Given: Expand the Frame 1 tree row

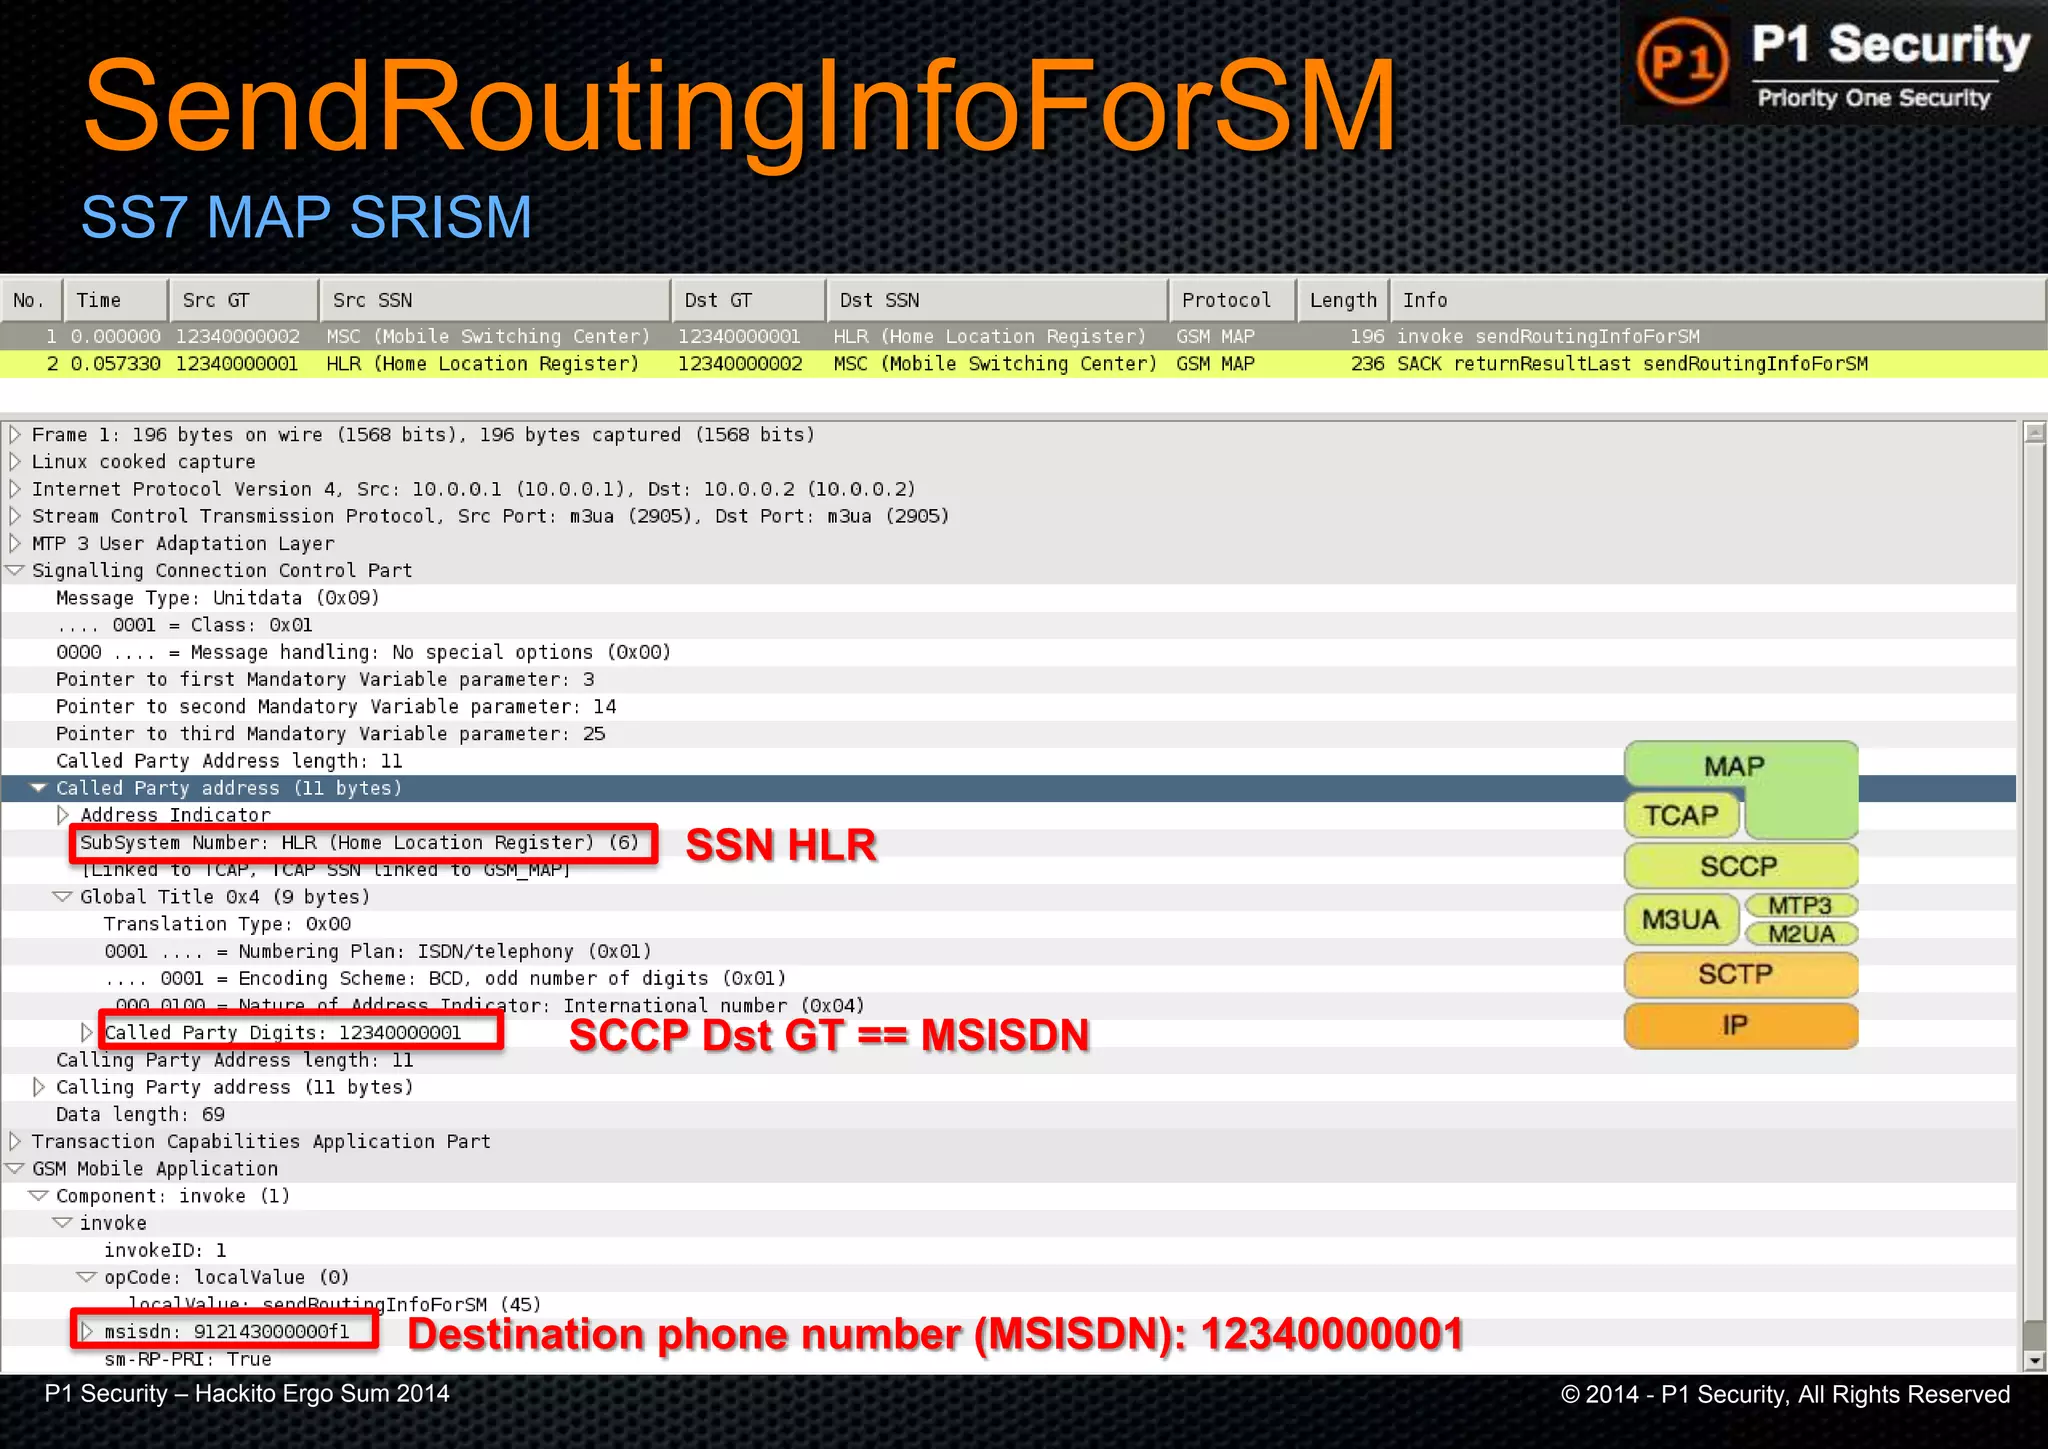Looking at the screenshot, I should click(15, 435).
